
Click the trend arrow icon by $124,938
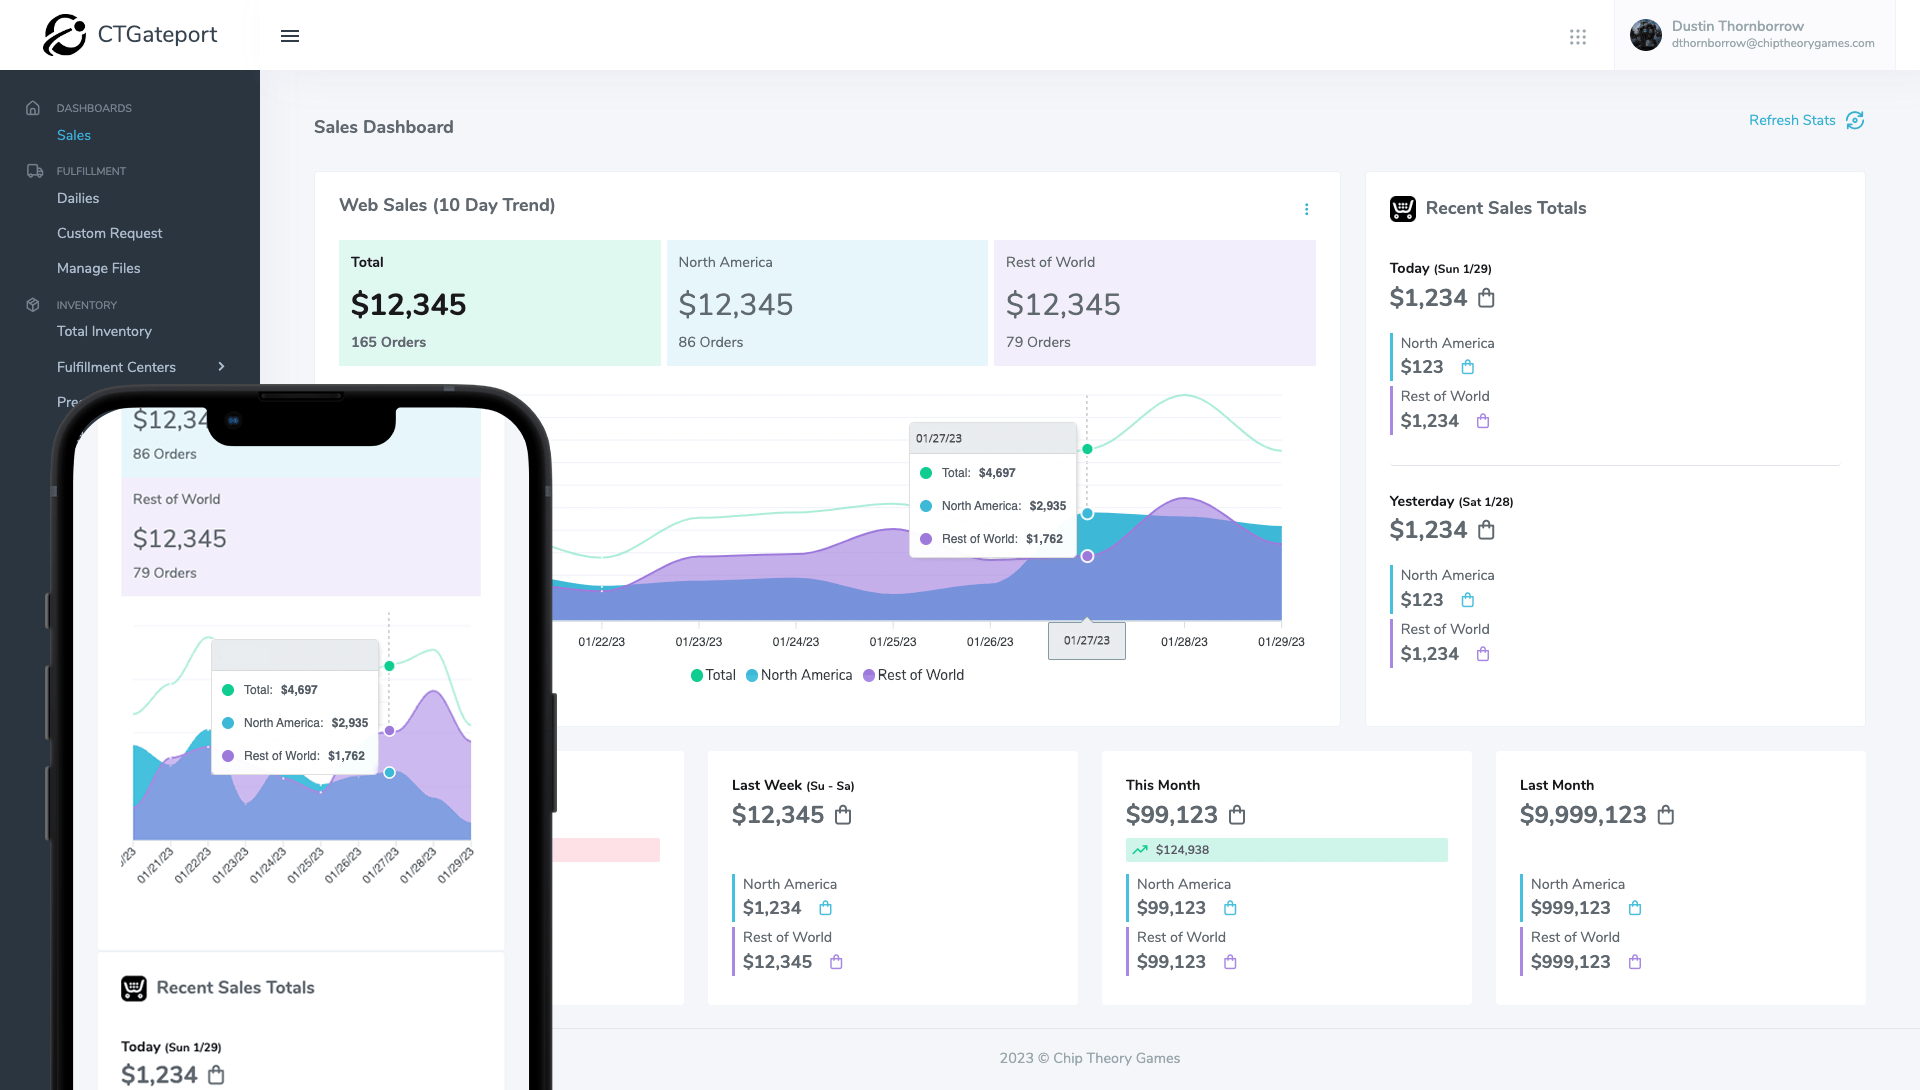coord(1140,850)
